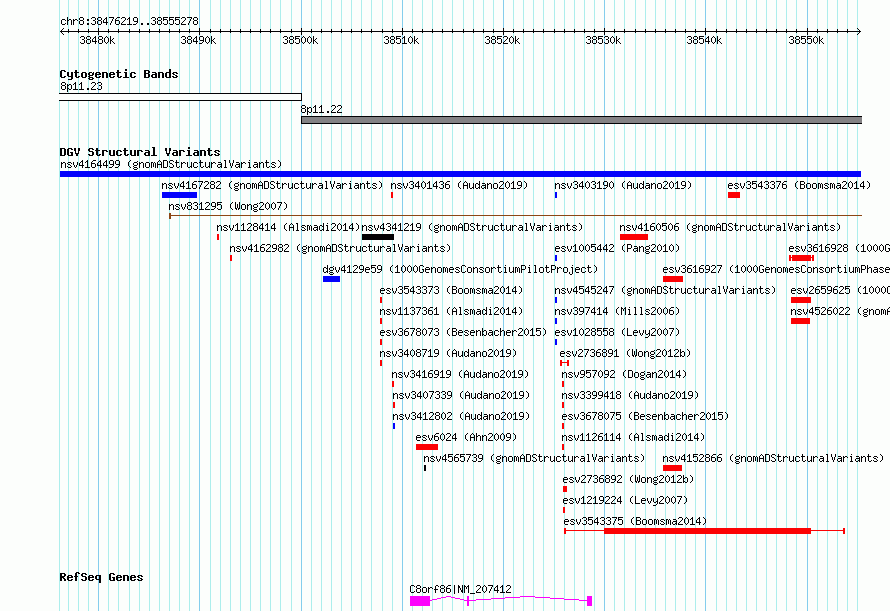The width and height of the screenshot is (890, 611).
Task: Click esv3543375 (Boomsma2014) label
Action: point(635,521)
